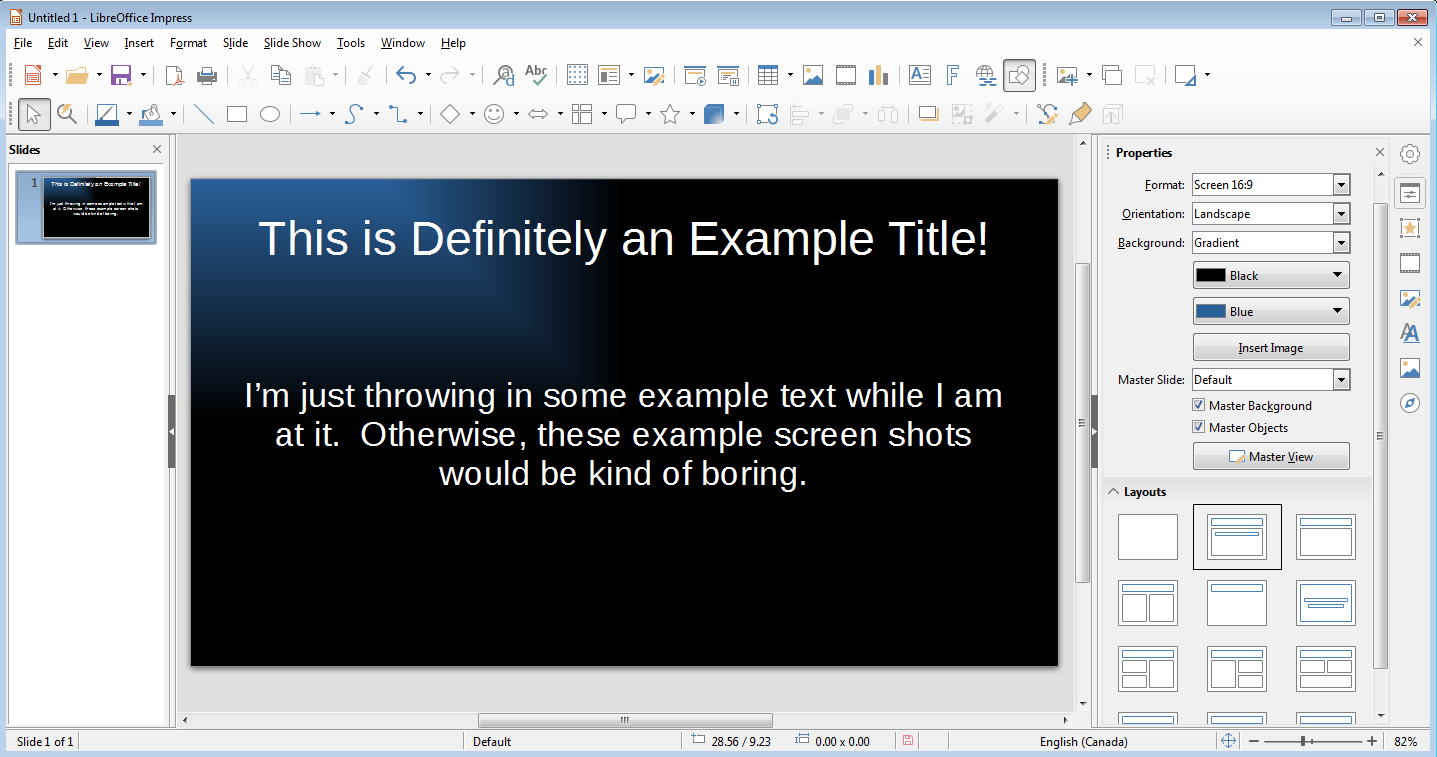Toggle the Master Background checkbox
Screen dimensions: 1437x757
coord(1199,405)
